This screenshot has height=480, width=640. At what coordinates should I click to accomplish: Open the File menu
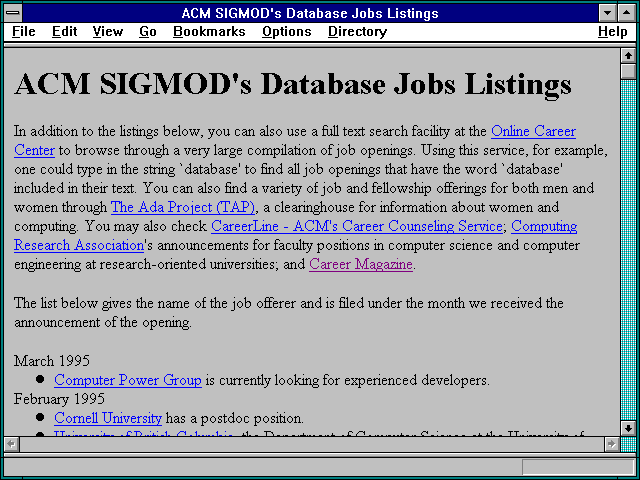pyautogui.click(x=24, y=32)
